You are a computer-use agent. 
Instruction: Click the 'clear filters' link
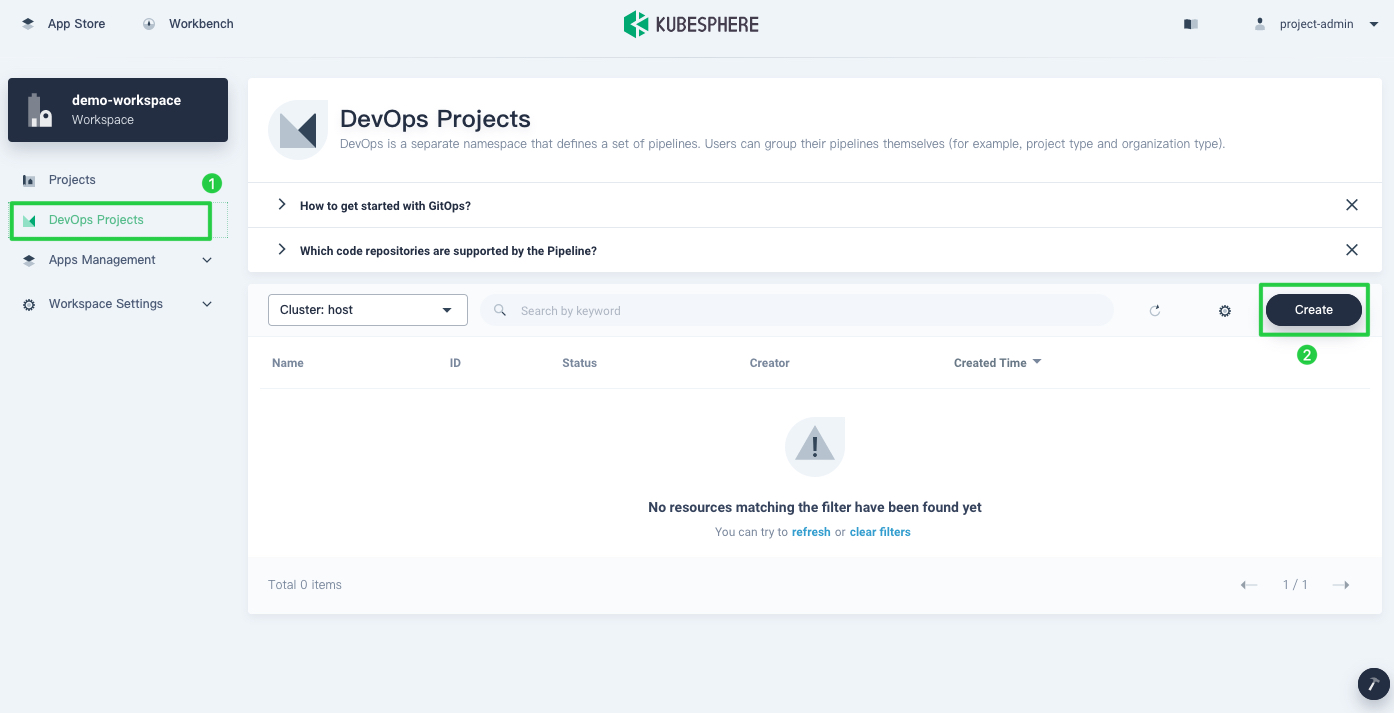880,532
